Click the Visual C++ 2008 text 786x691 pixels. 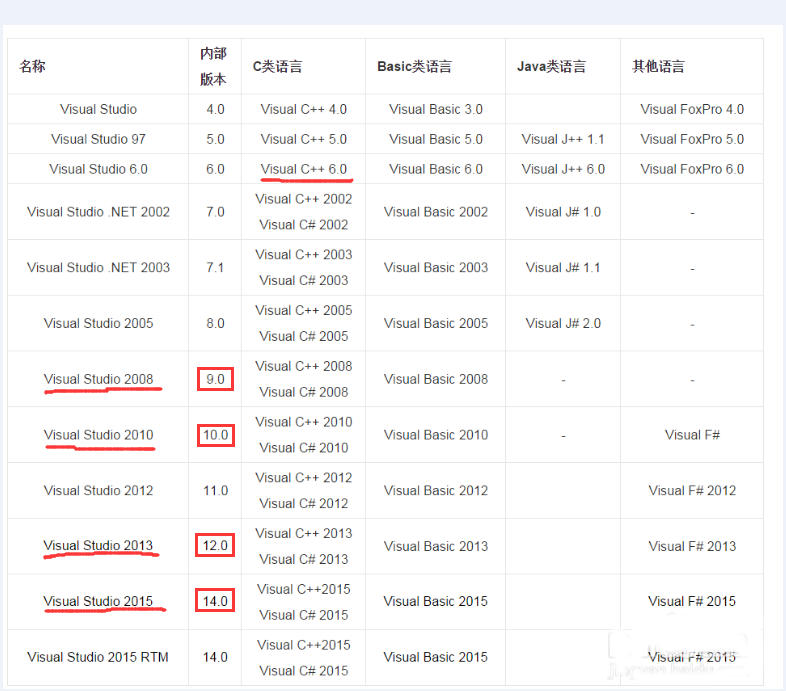pos(304,366)
